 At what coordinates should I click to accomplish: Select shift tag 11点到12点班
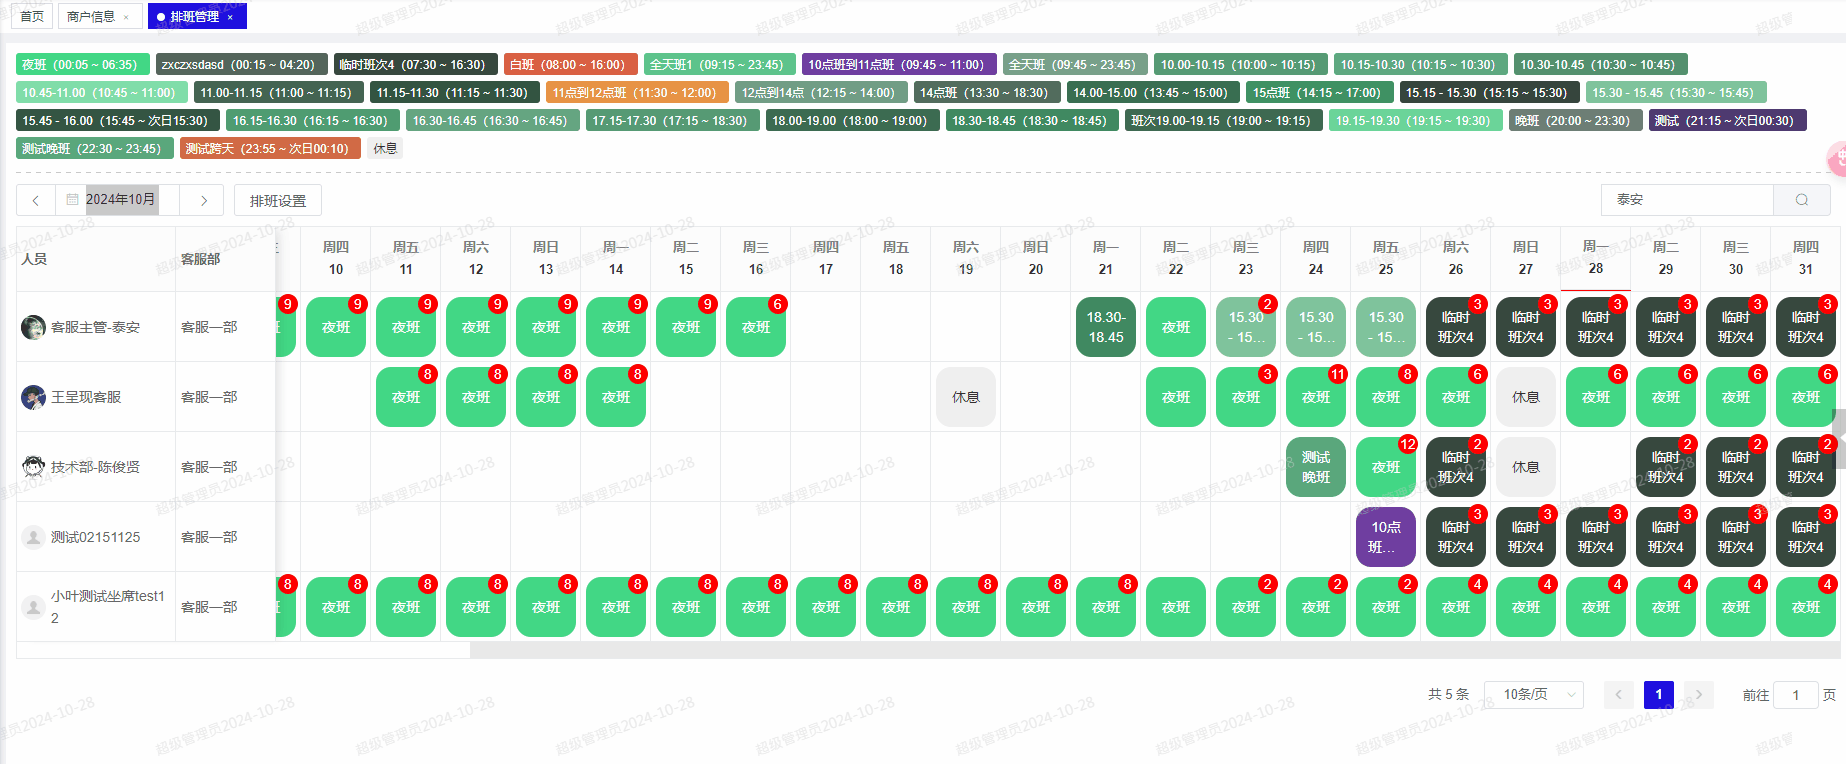point(637,93)
